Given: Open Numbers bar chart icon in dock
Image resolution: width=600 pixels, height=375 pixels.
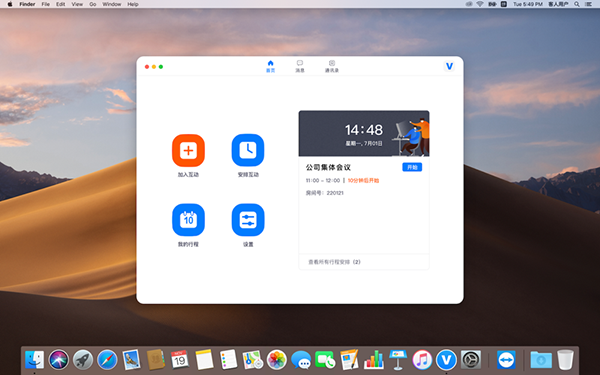Looking at the screenshot, I should coord(373,360).
